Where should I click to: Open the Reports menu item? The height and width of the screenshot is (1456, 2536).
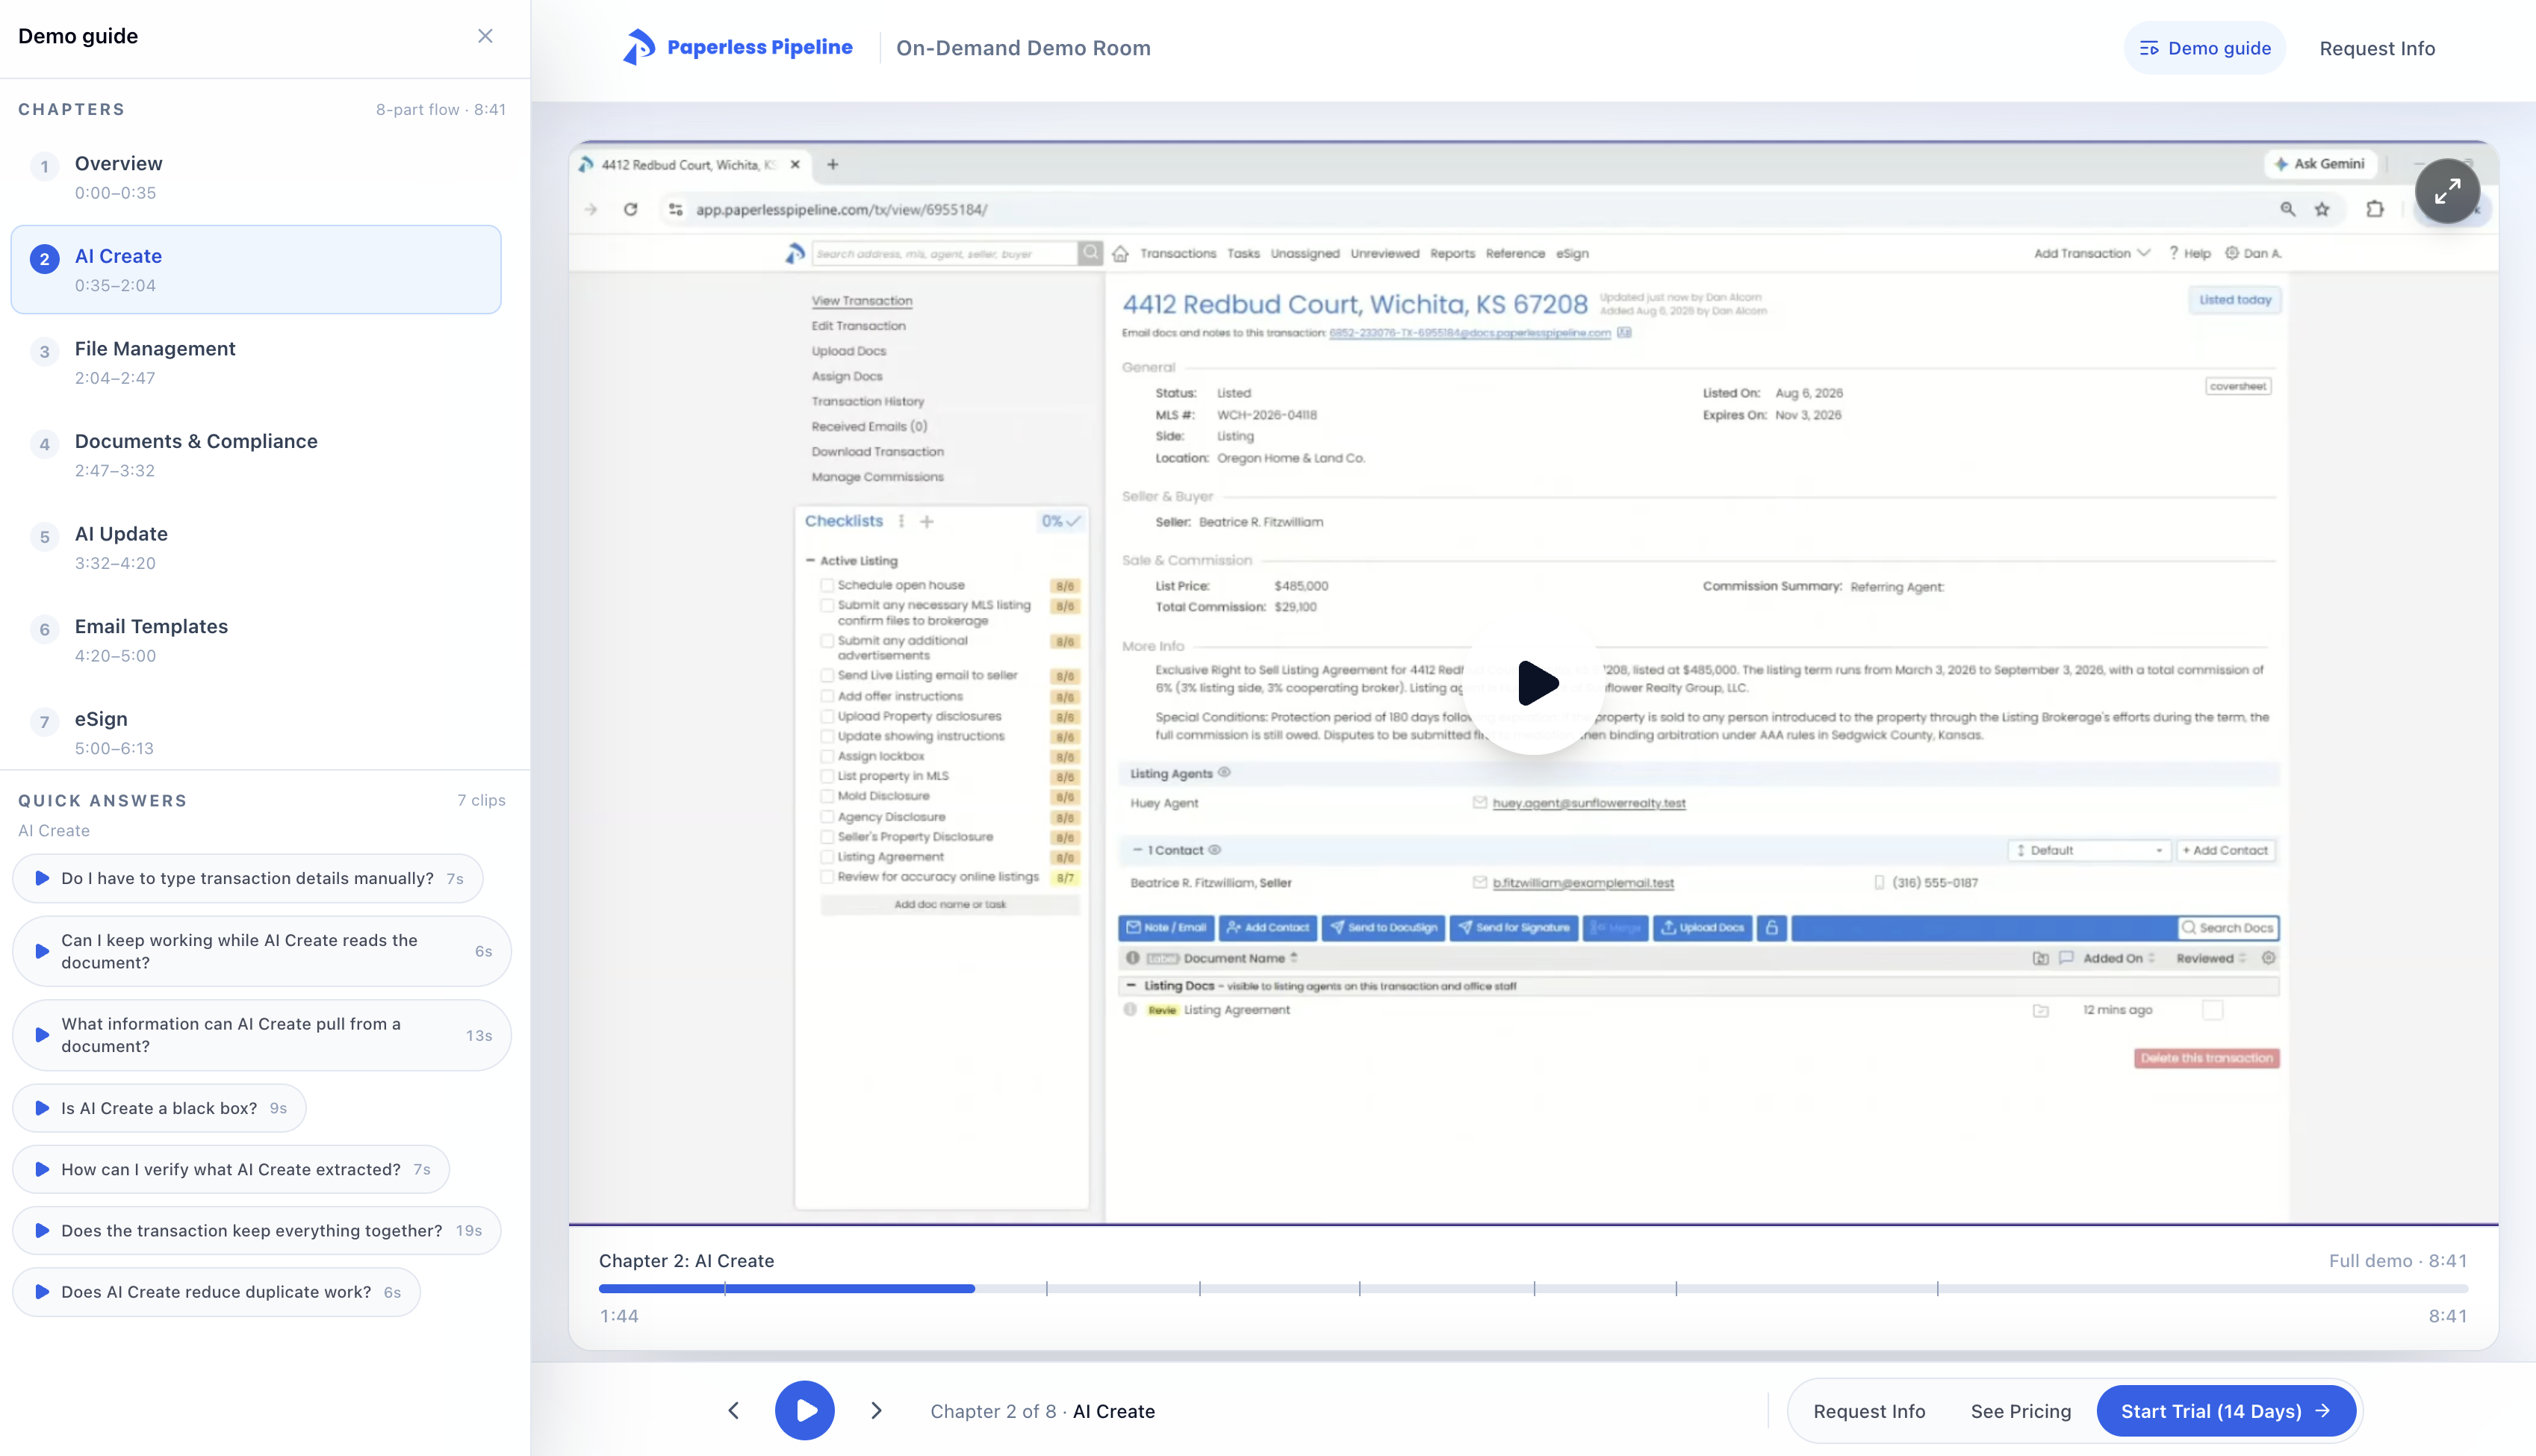(1452, 254)
